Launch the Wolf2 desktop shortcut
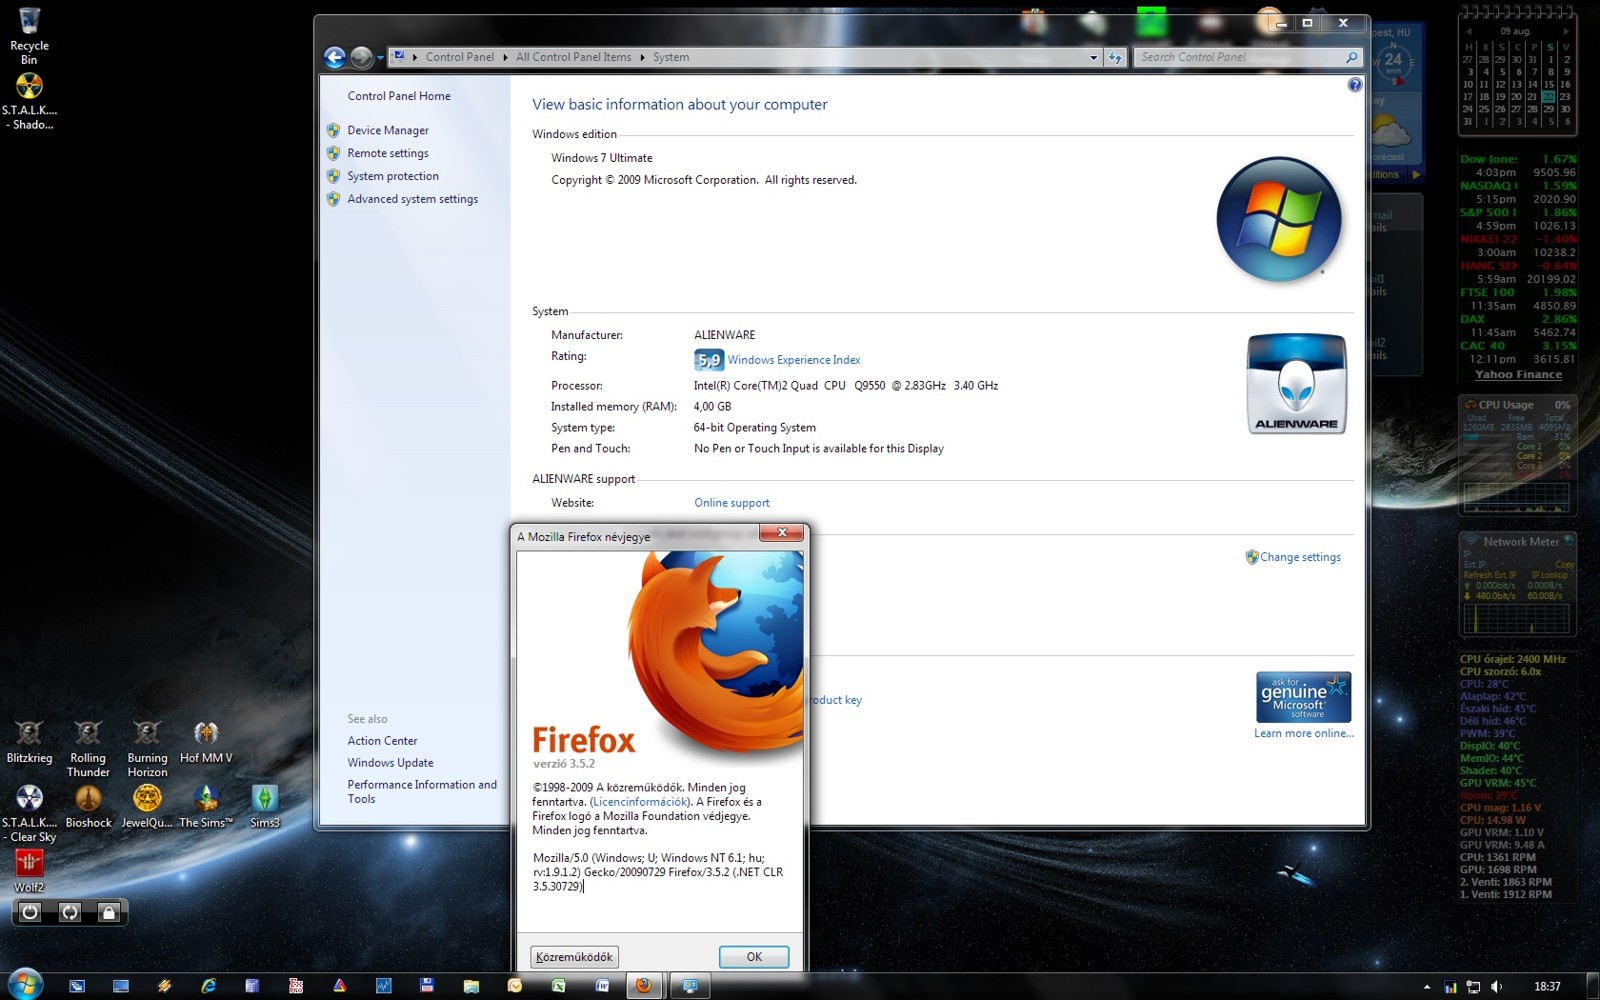 click(29, 871)
